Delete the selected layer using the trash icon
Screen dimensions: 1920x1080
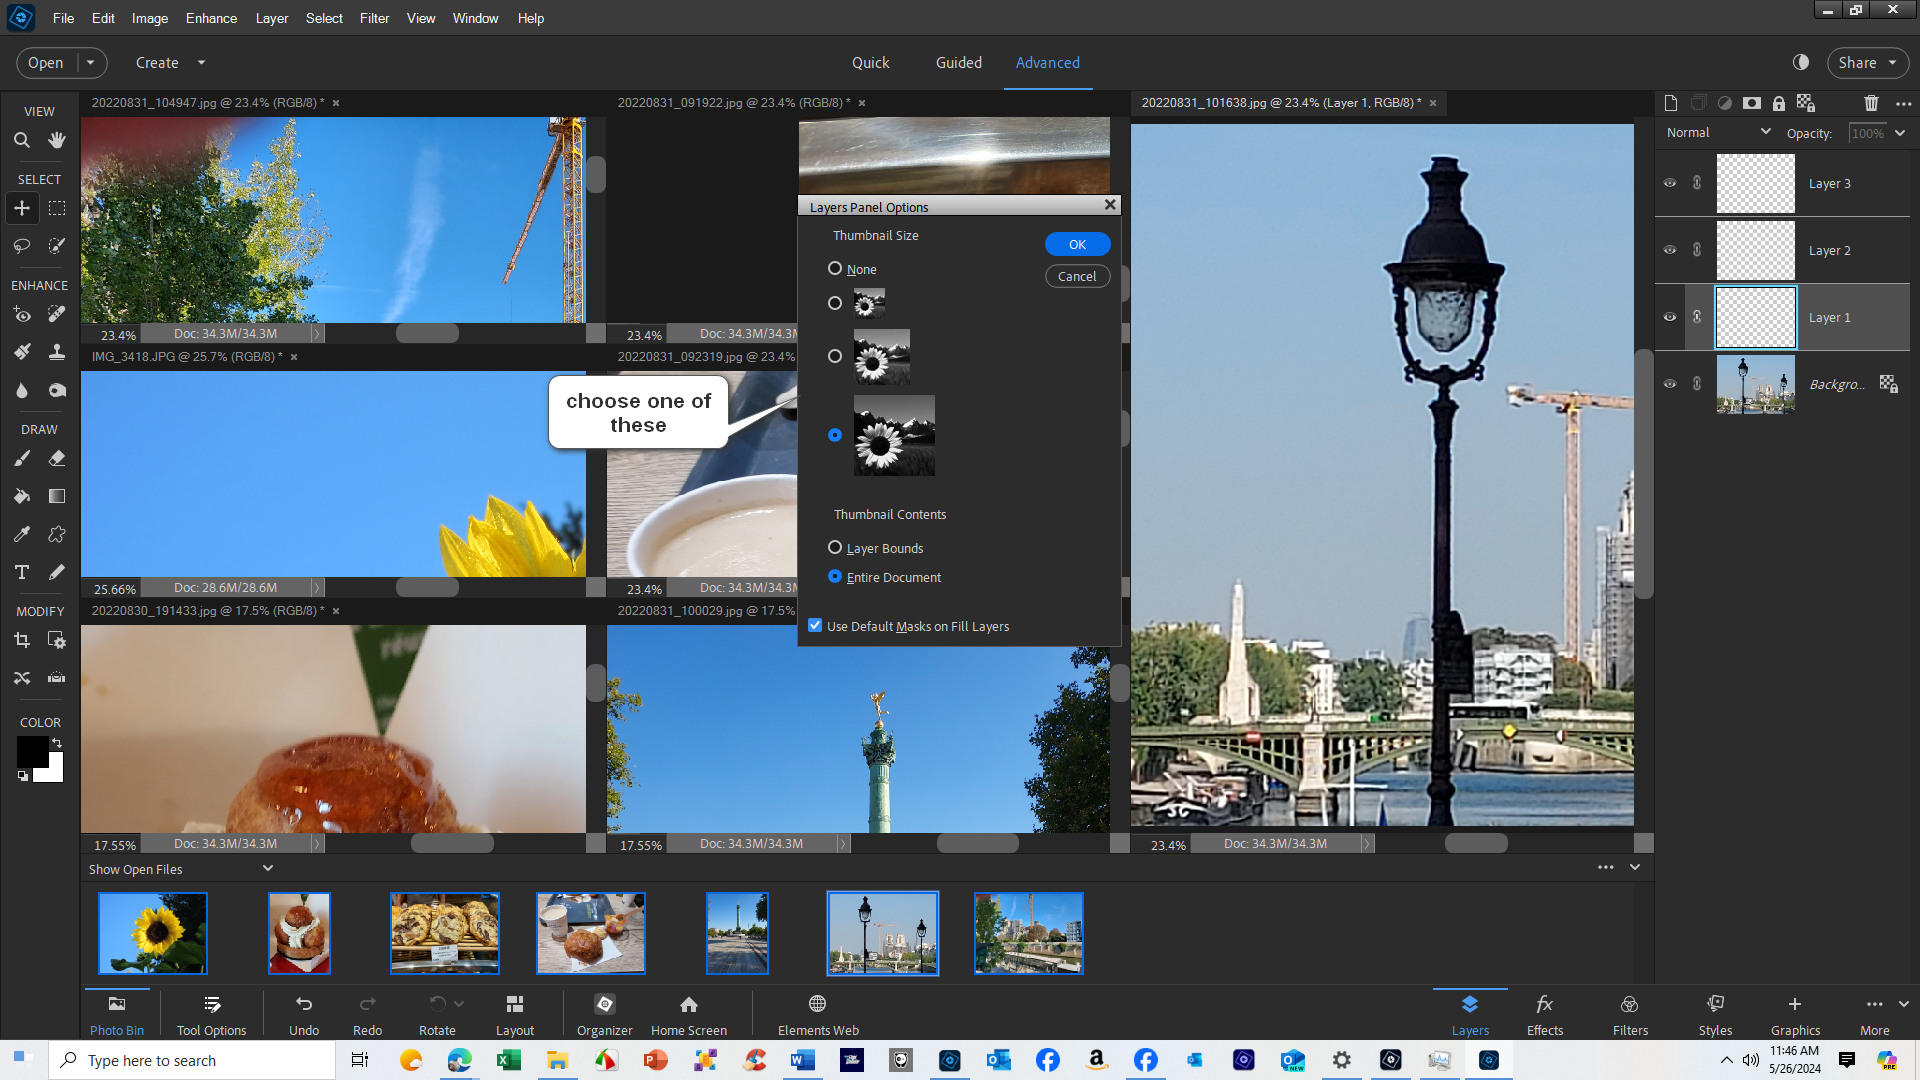click(x=1871, y=103)
